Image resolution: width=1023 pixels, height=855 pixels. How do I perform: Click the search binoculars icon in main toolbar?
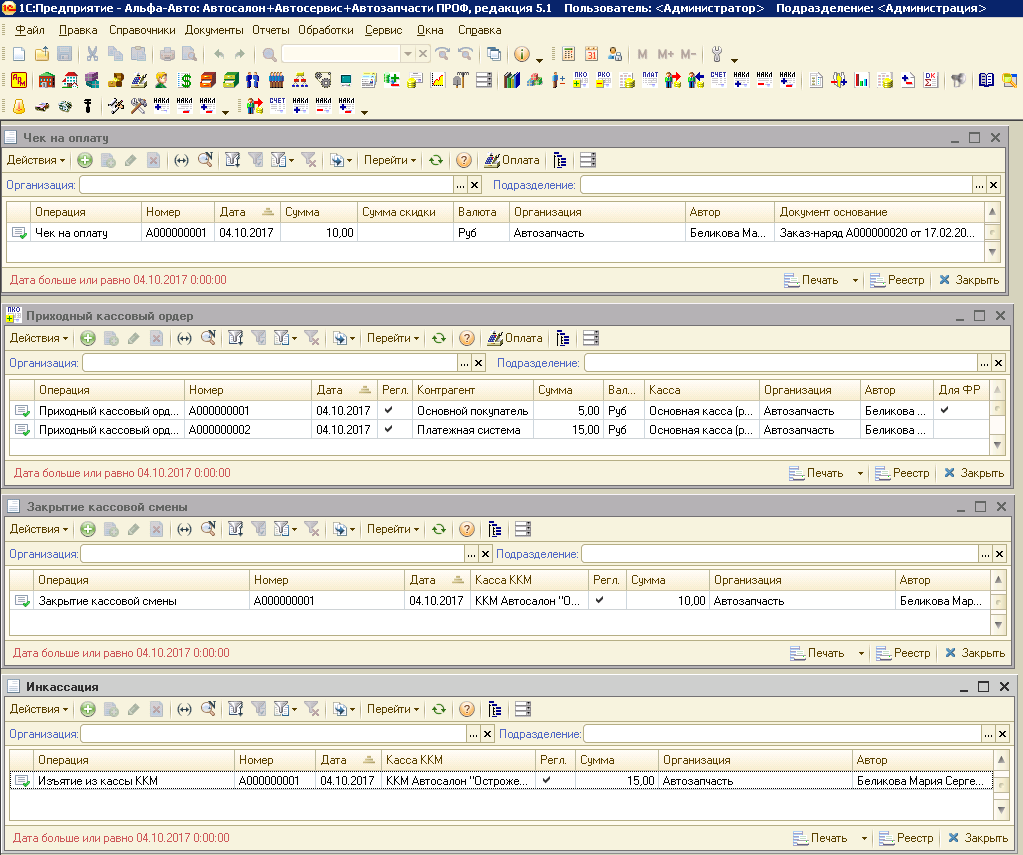pos(269,54)
